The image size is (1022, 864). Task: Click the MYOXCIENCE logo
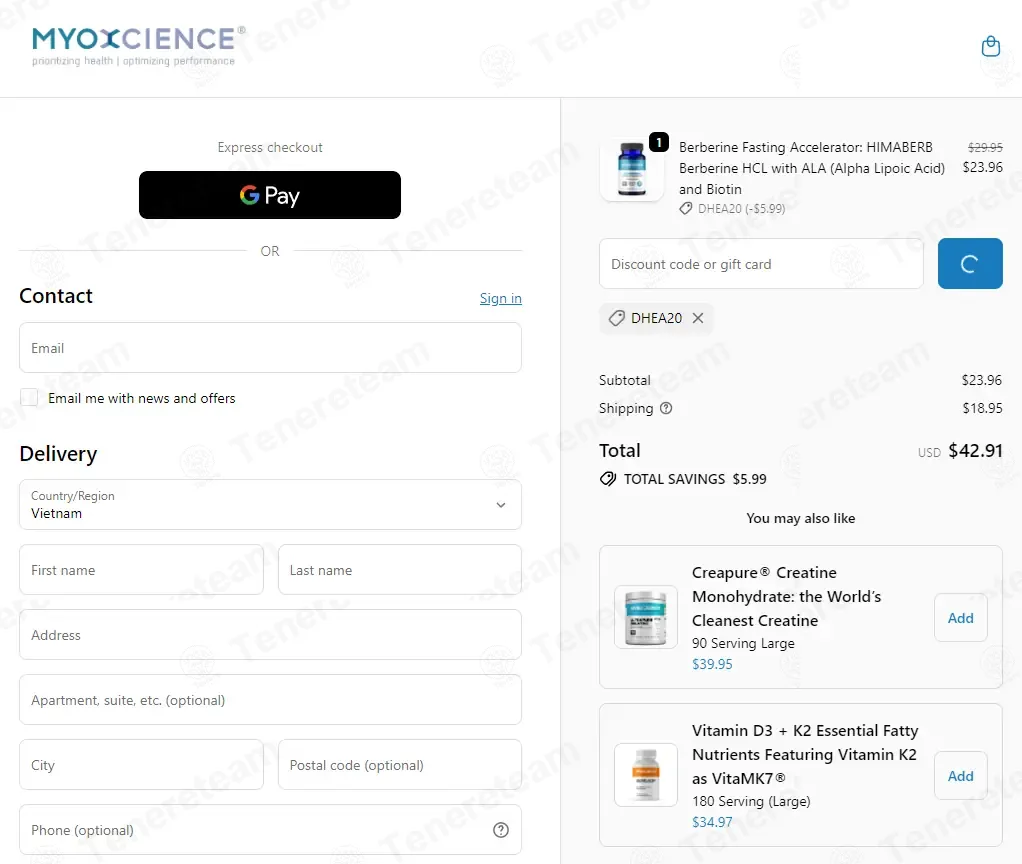click(x=138, y=46)
